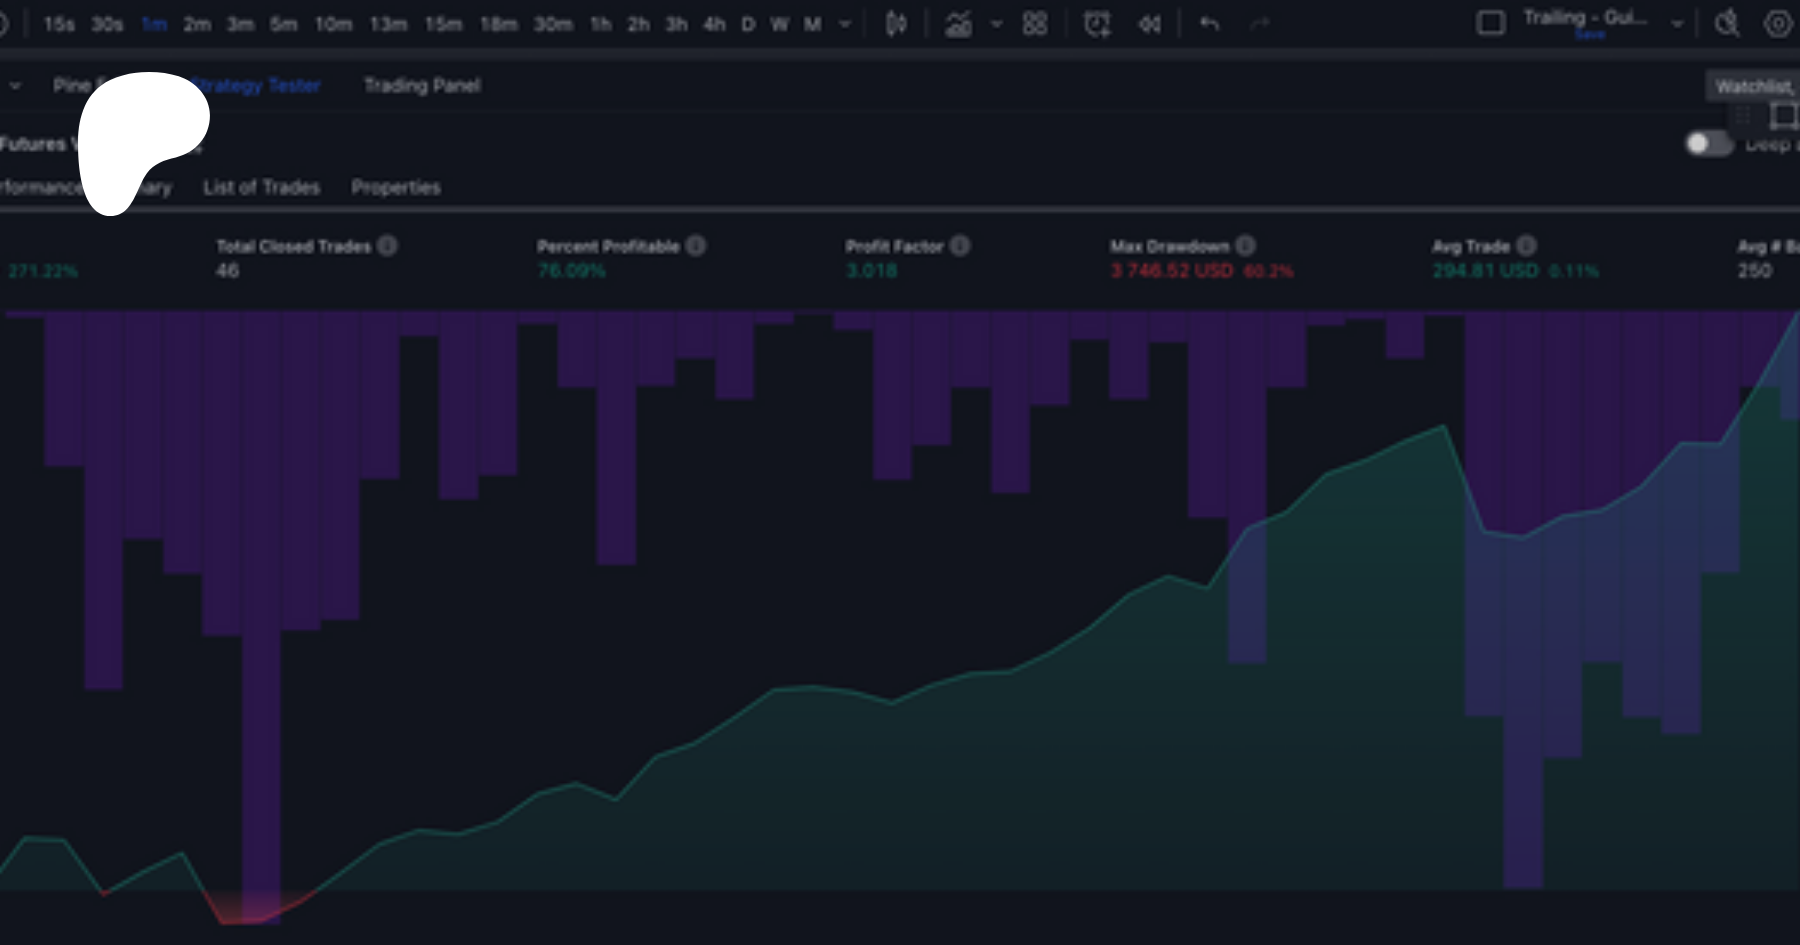Expand the timeframe list dropdown arrow
This screenshot has height=945, width=1800.
coord(845,24)
